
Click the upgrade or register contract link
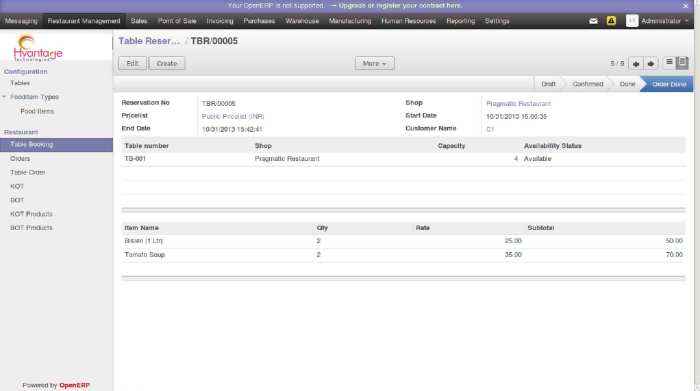pyautogui.click(x=400, y=6)
